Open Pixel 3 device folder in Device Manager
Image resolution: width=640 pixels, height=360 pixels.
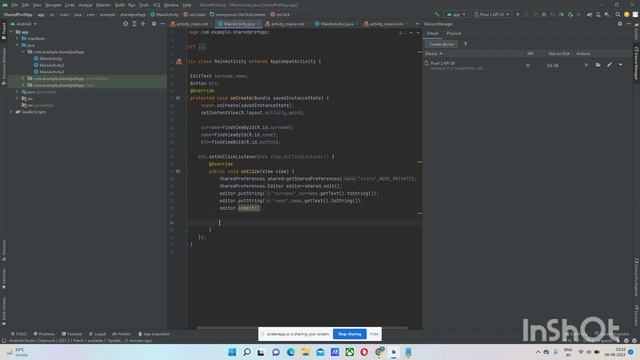[x=598, y=65]
